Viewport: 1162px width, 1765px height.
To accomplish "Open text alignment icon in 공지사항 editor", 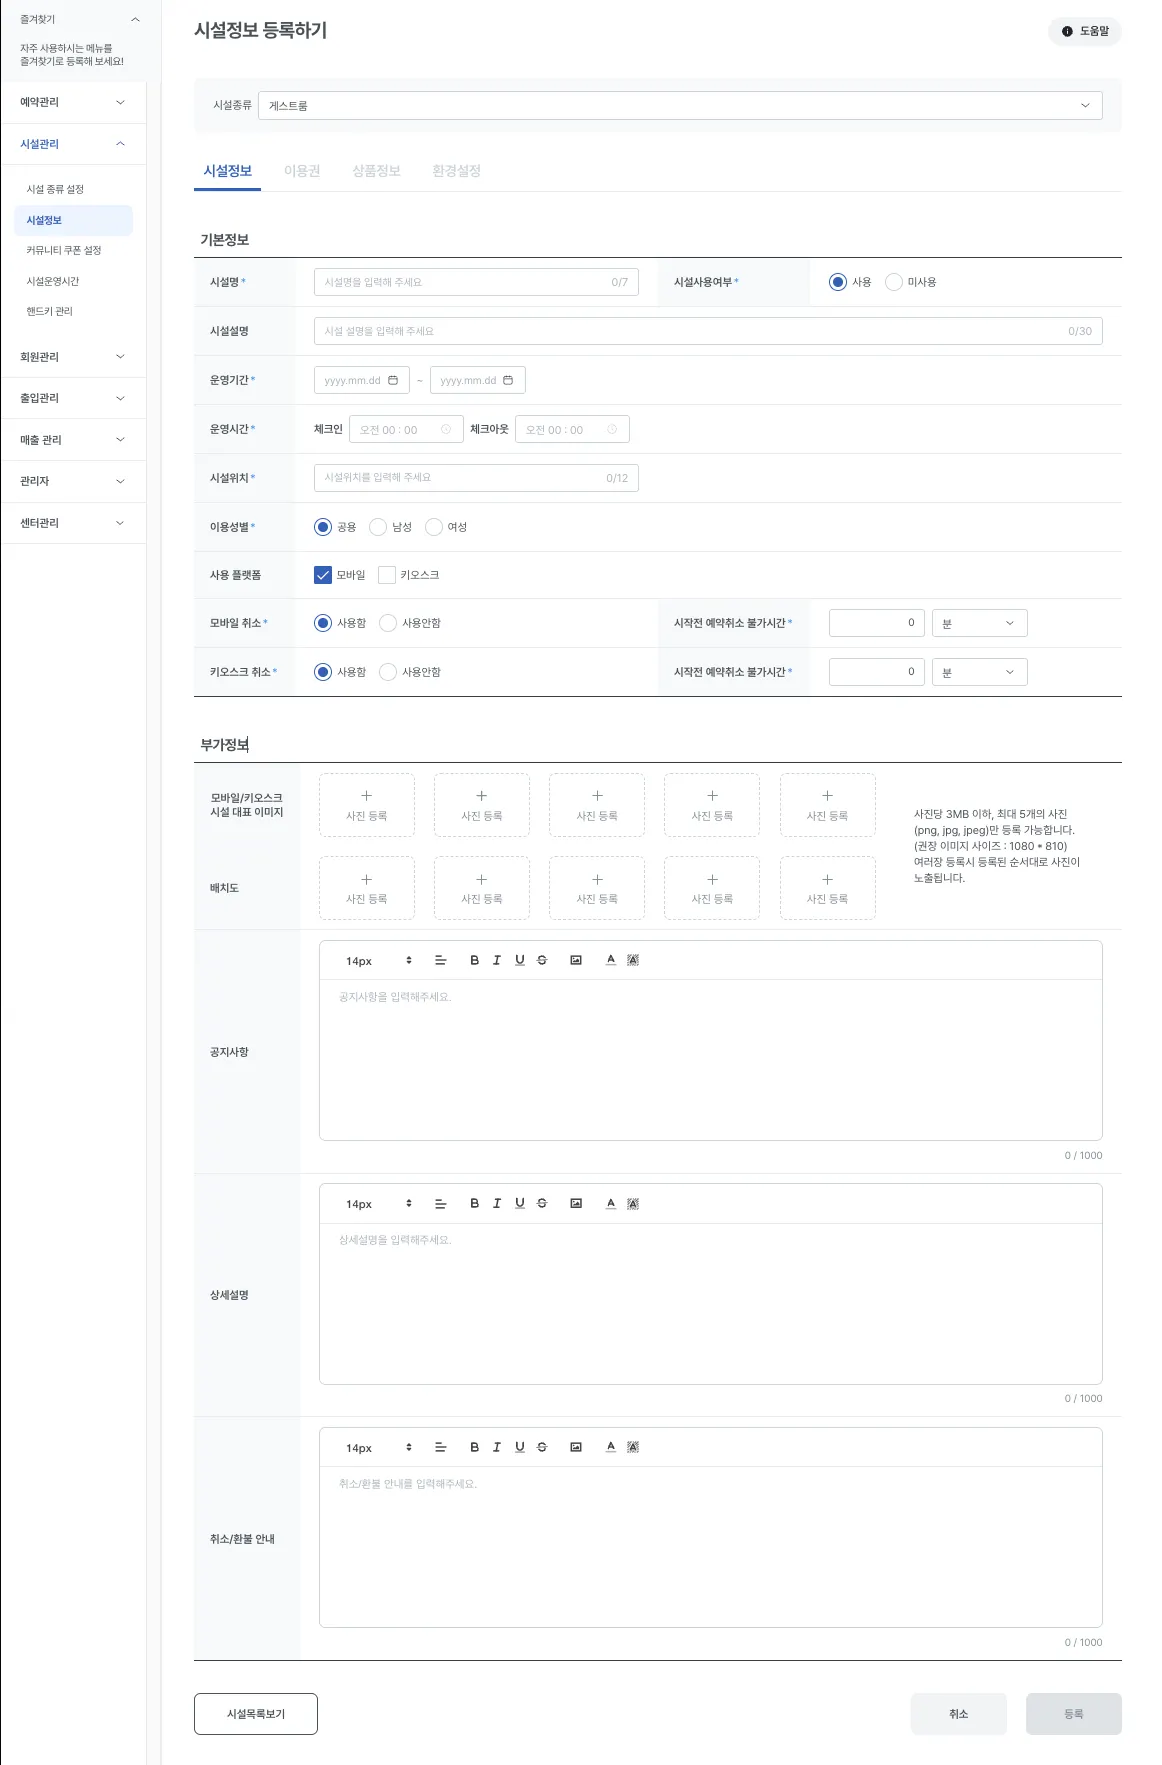I will point(440,960).
